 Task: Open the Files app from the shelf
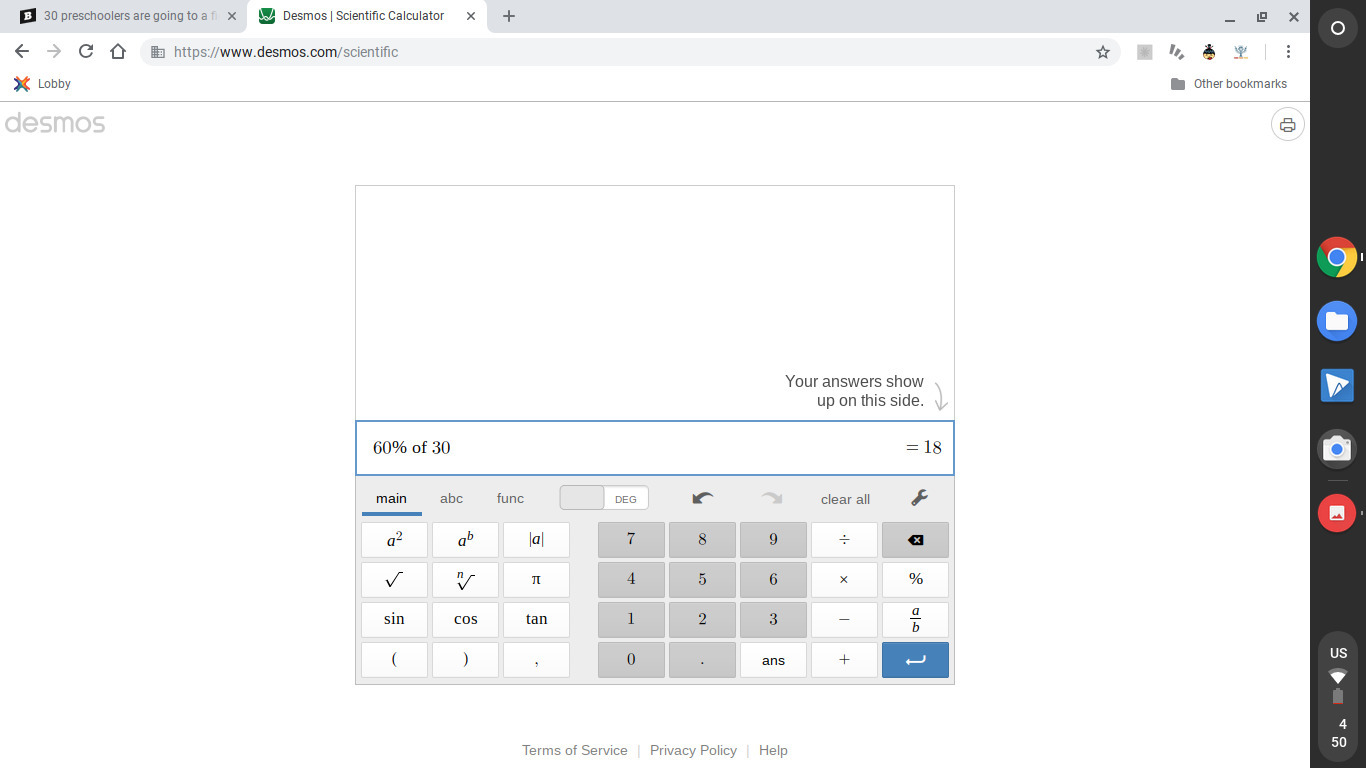point(1337,321)
